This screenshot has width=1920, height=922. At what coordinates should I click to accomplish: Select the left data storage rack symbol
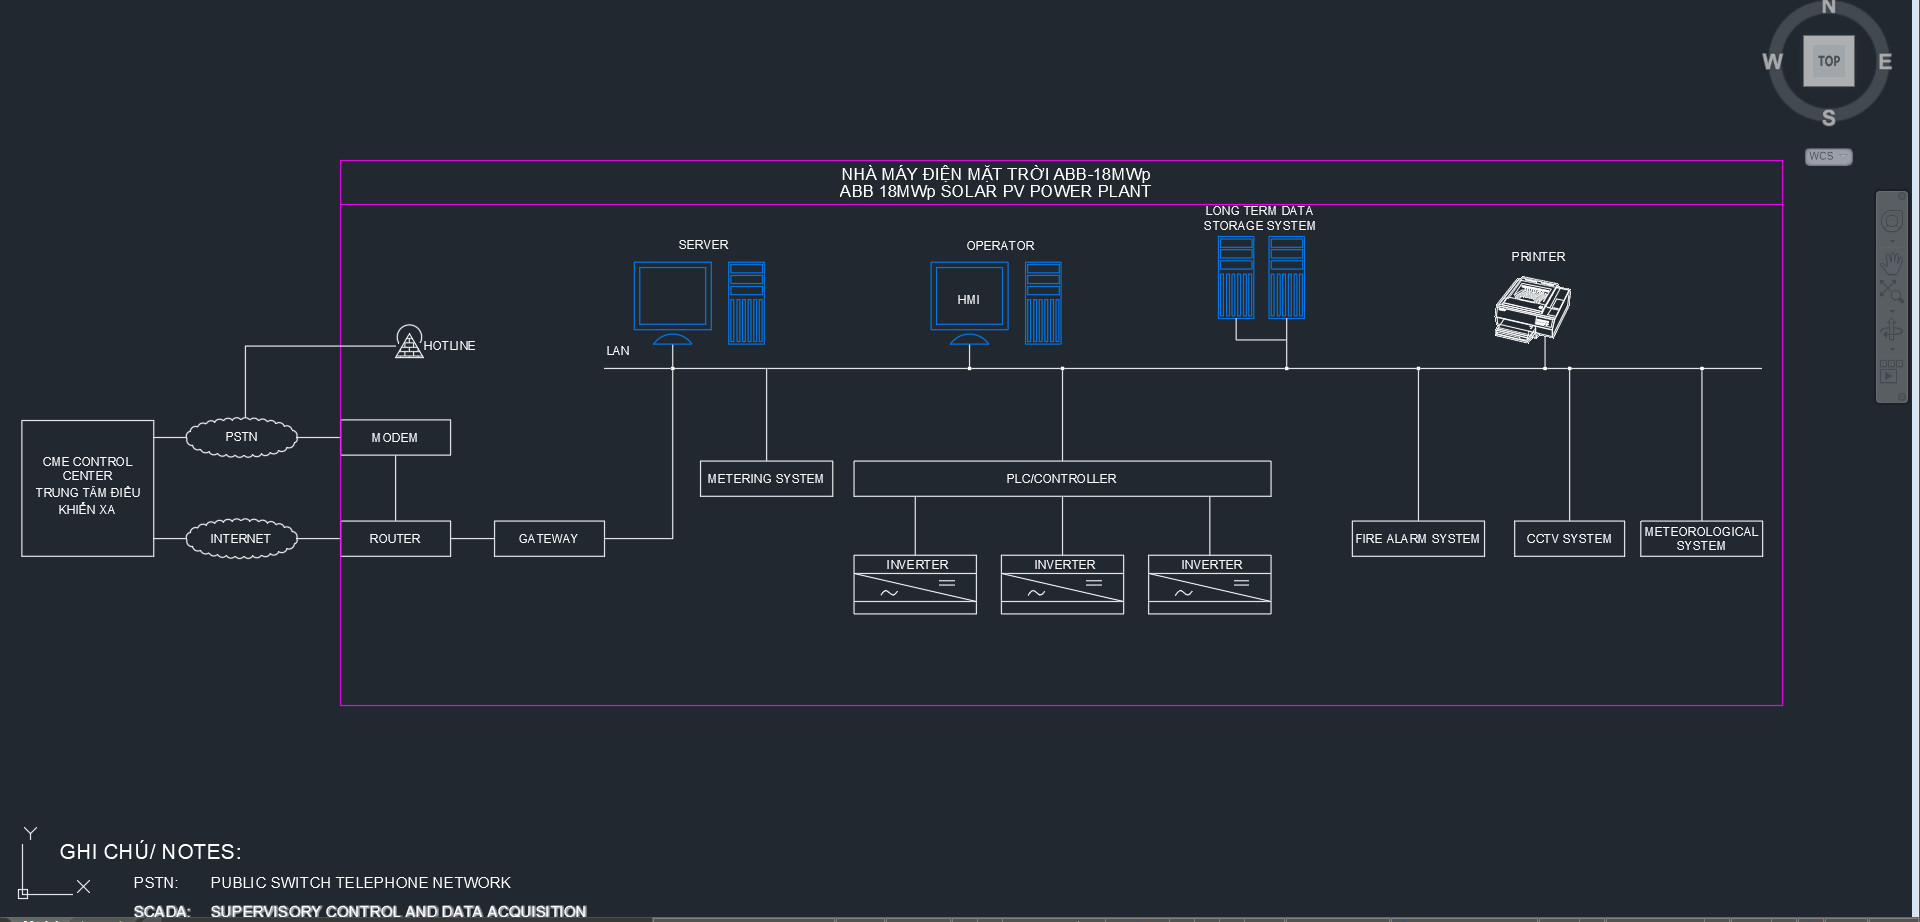click(1236, 277)
